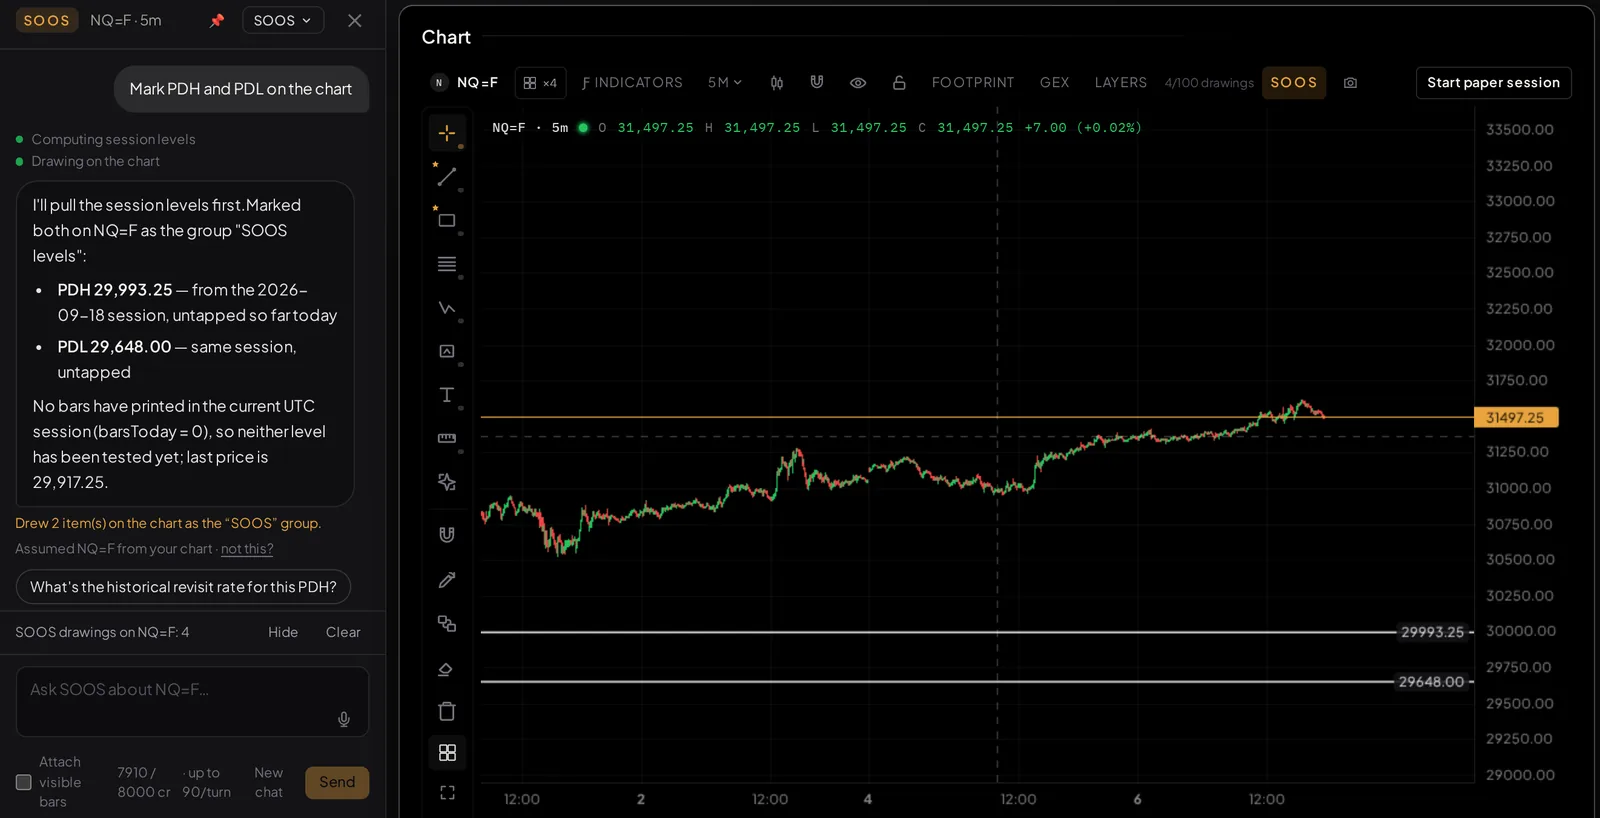The height and width of the screenshot is (818, 1600).
Task: Toggle the lock icon in the chart toolbar
Action: [899, 83]
